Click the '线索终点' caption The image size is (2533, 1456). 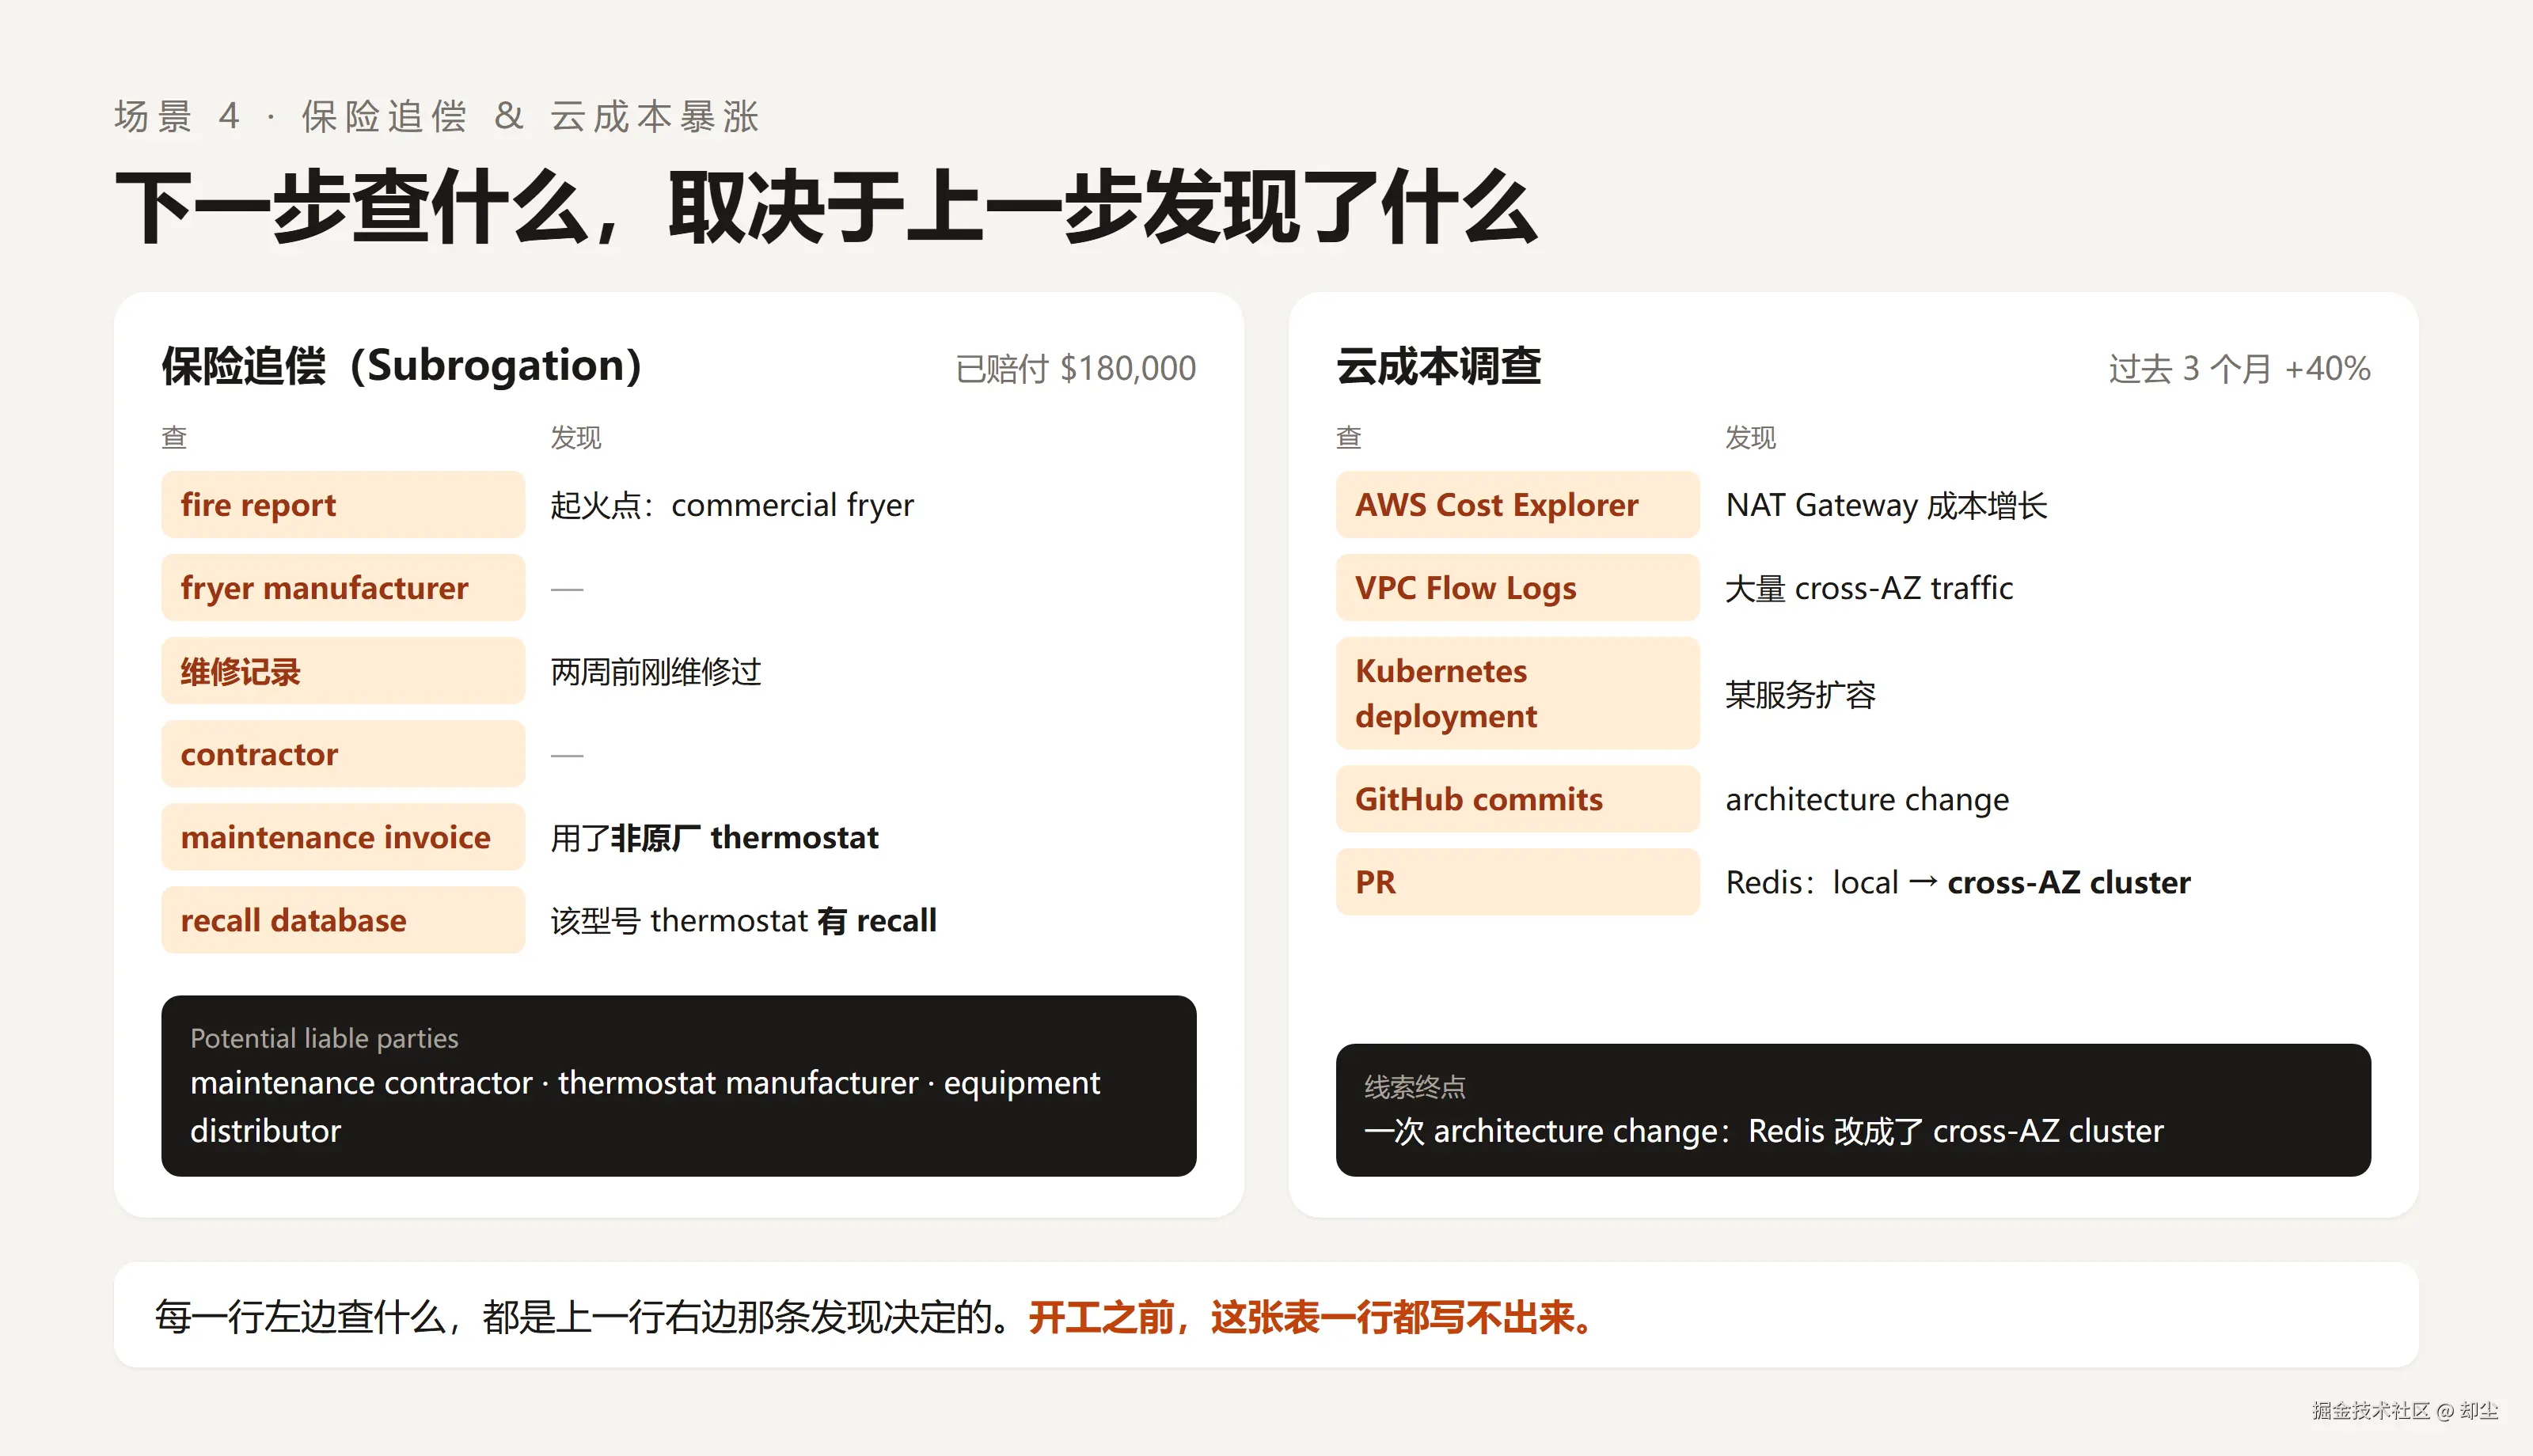1414,1087
